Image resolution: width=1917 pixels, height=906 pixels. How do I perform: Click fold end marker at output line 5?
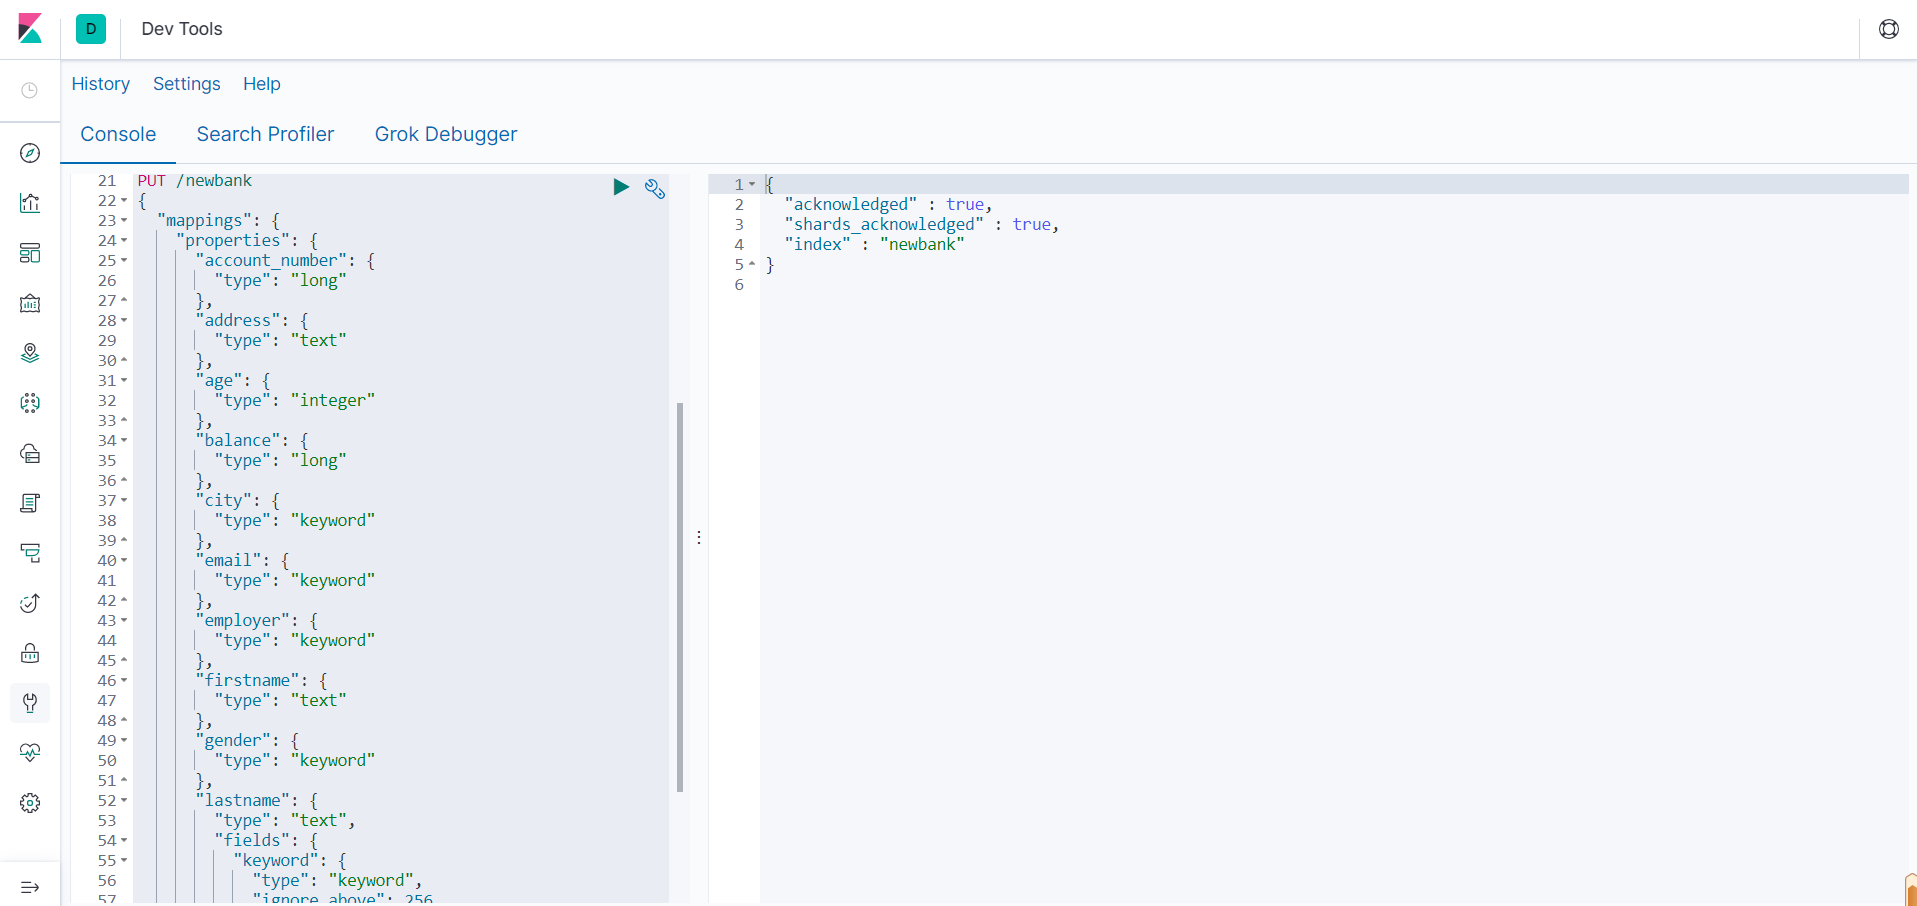tap(752, 265)
